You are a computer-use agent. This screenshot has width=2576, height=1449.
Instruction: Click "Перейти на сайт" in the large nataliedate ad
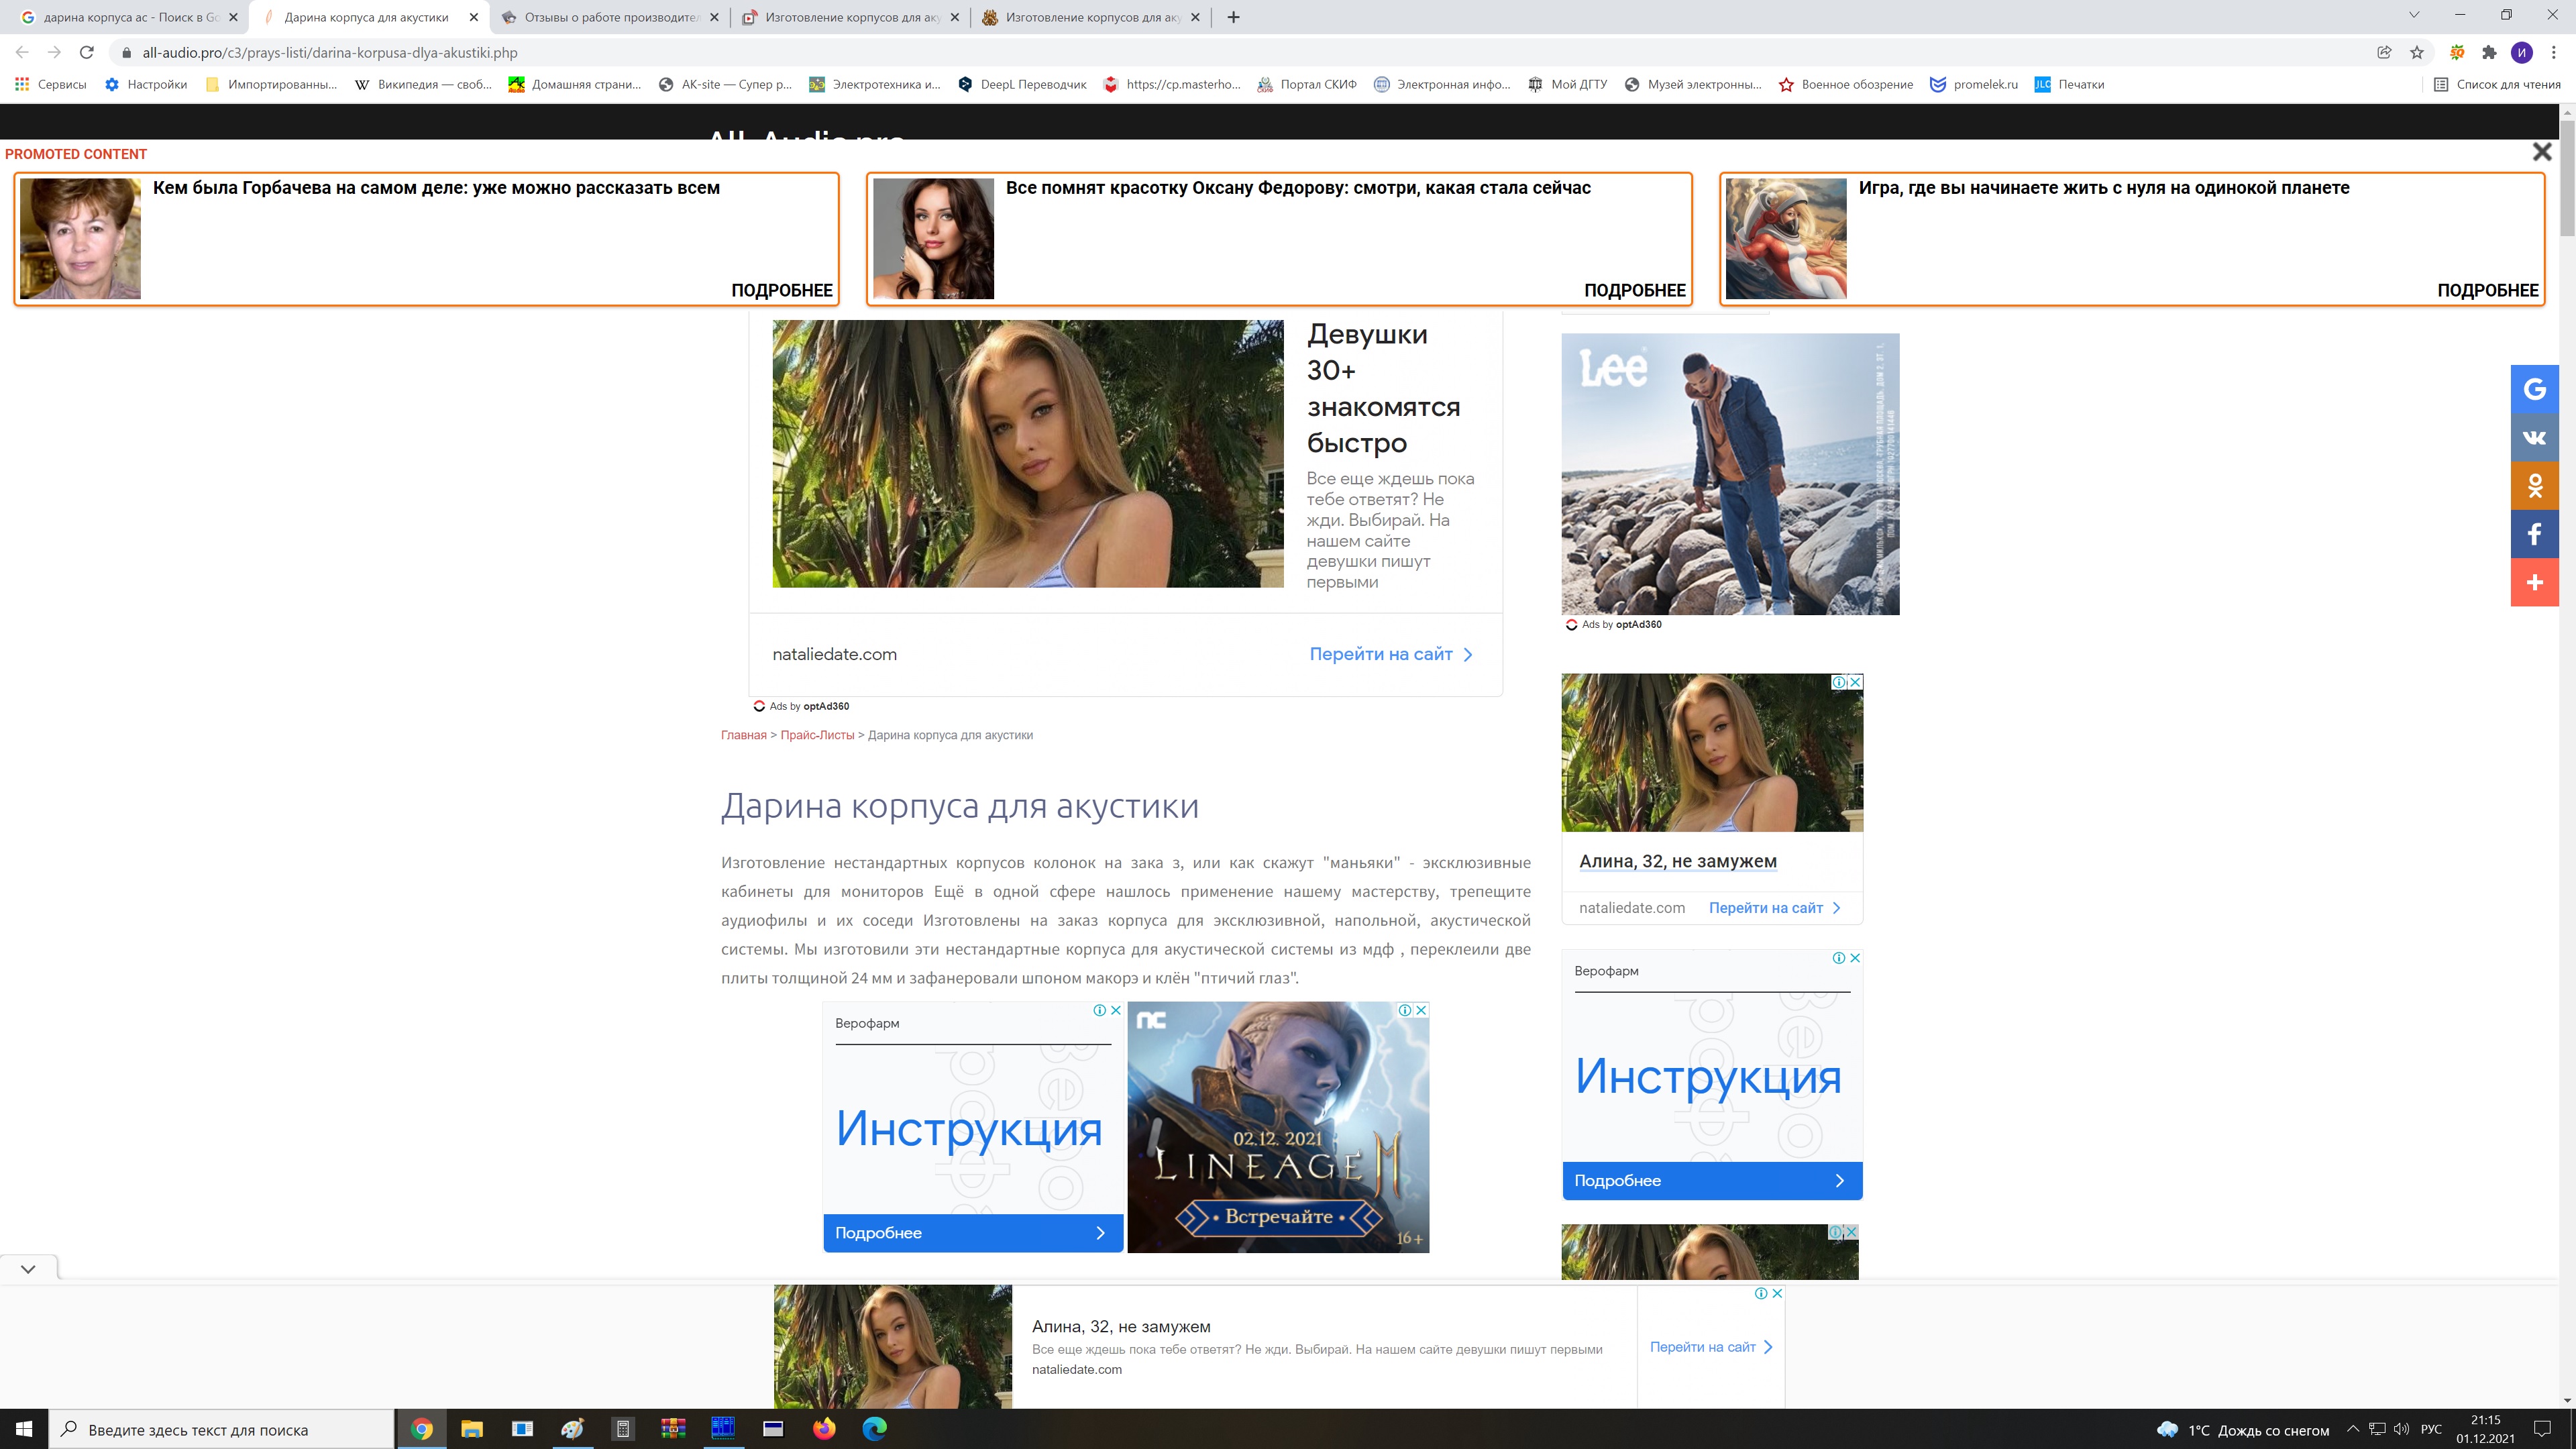pyautogui.click(x=1391, y=654)
